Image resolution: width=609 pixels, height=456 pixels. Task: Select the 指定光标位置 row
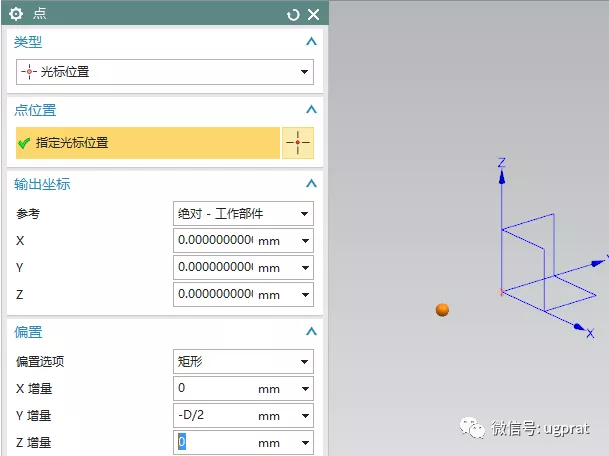[148, 143]
